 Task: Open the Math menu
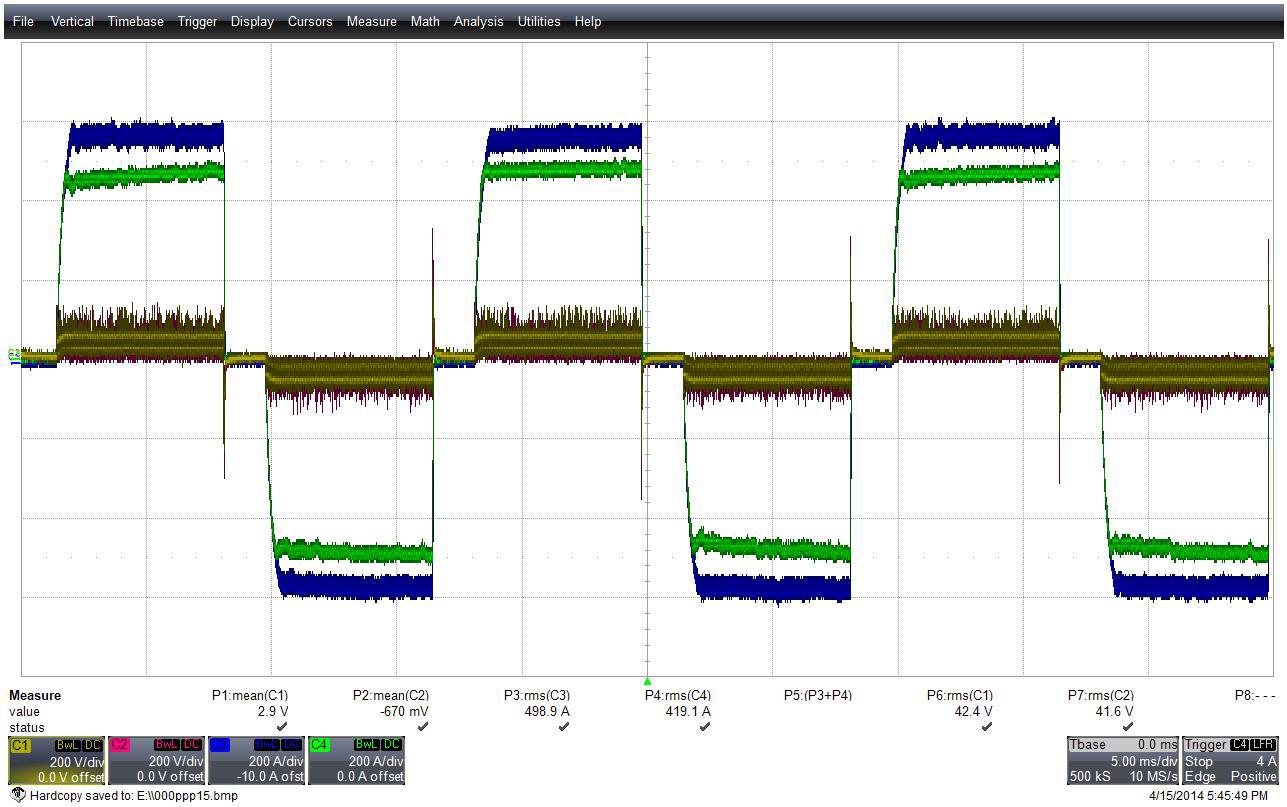tap(425, 21)
